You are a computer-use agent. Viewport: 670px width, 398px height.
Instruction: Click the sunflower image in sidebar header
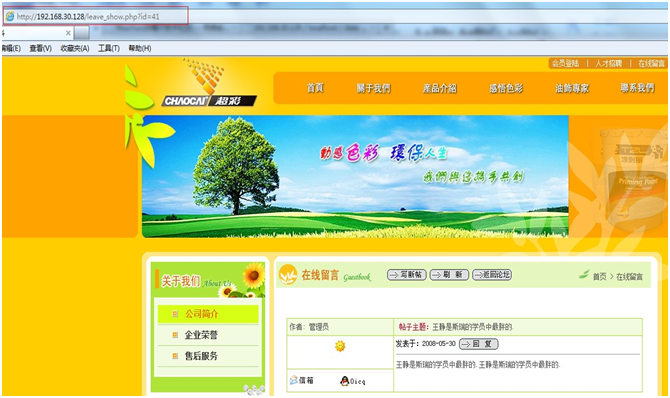pyautogui.click(x=253, y=276)
